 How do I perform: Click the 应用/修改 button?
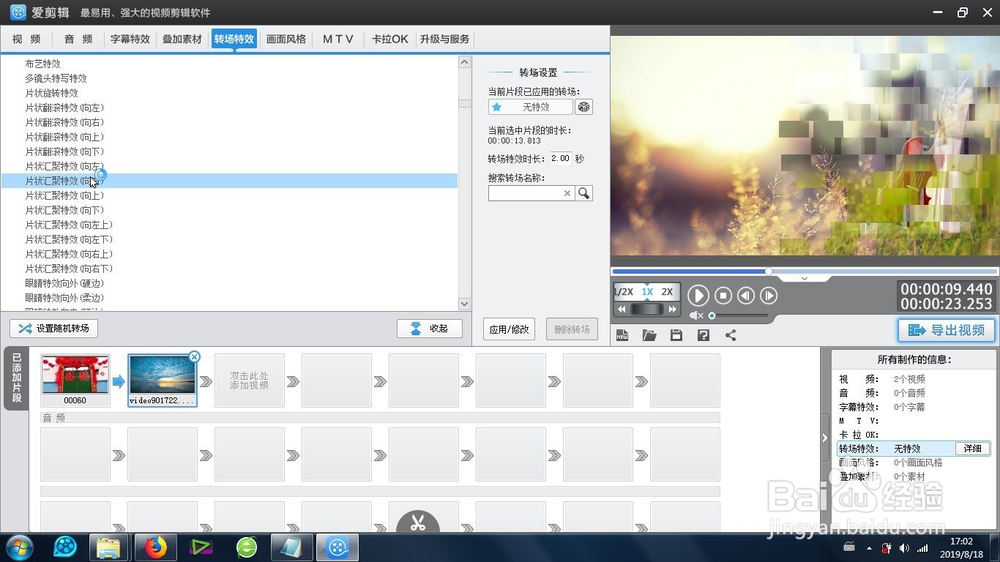point(509,329)
